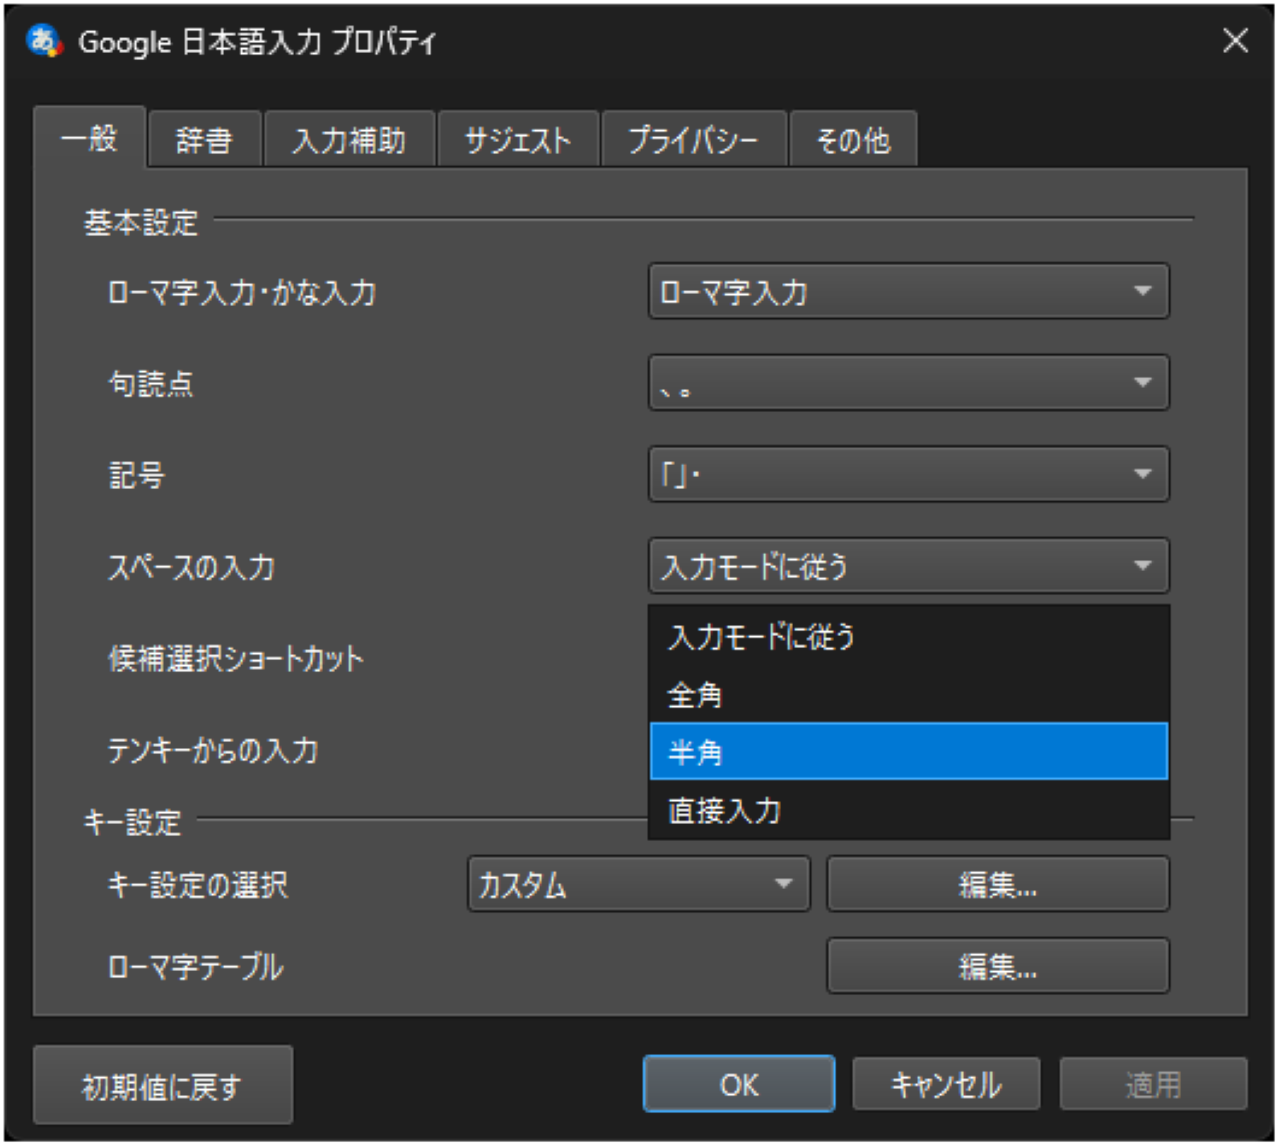Switch to the 入力補助 tab
Image resolution: width=1280 pixels, height=1147 pixels.
(x=349, y=139)
